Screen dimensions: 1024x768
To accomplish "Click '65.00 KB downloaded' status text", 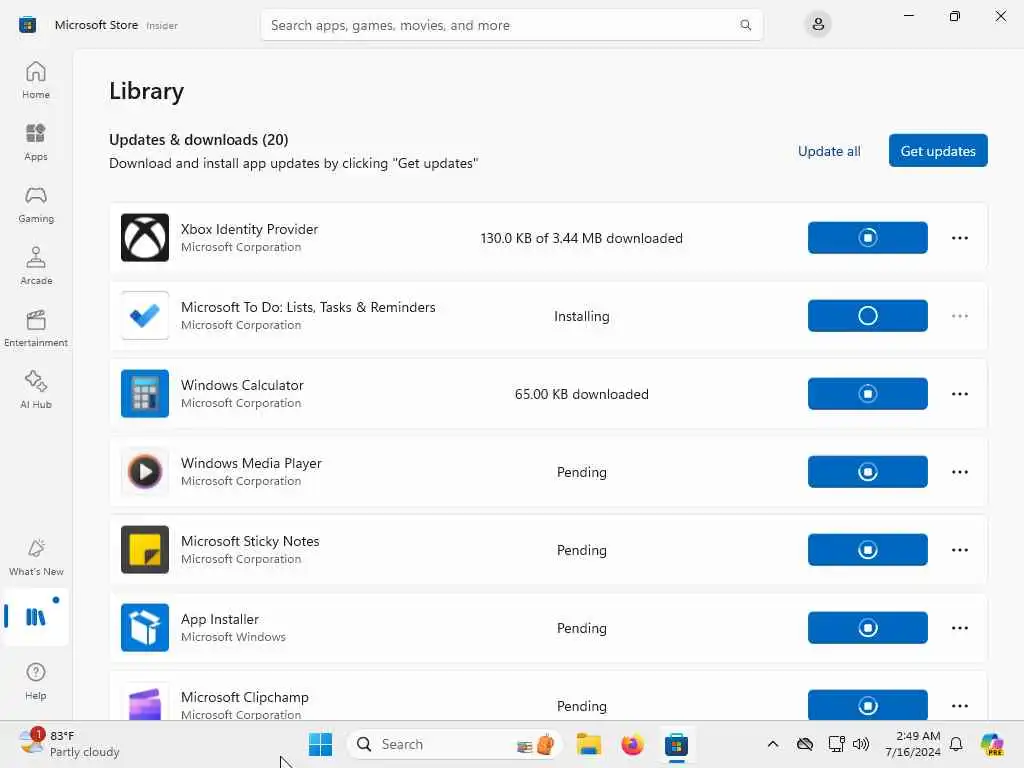I will pos(581,394).
